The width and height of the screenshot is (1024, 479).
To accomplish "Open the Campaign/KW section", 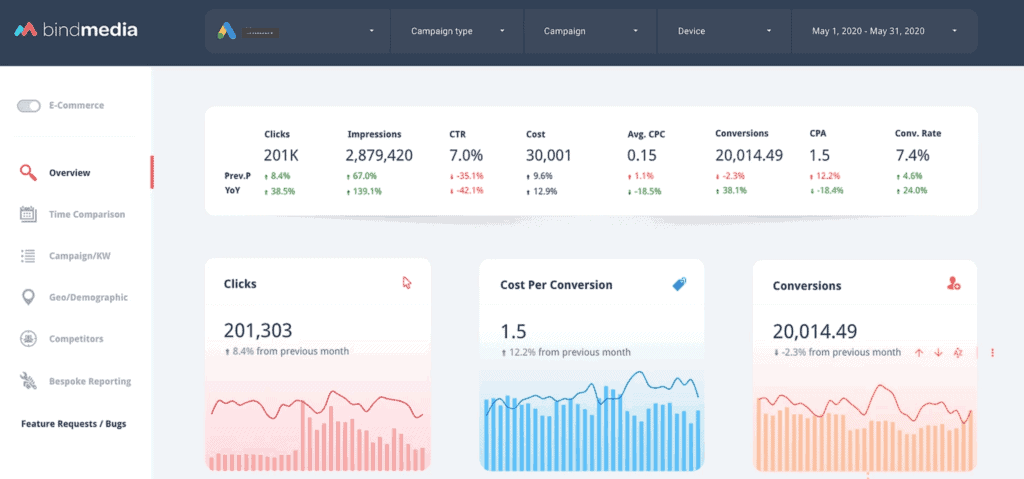I will click(x=80, y=256).
